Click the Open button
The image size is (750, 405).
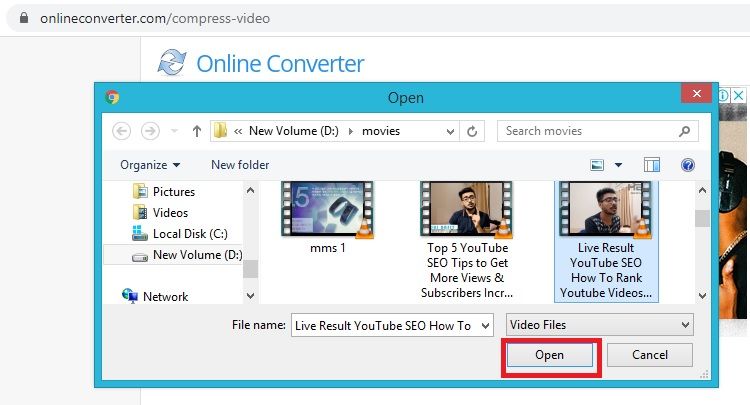point(550,355)
